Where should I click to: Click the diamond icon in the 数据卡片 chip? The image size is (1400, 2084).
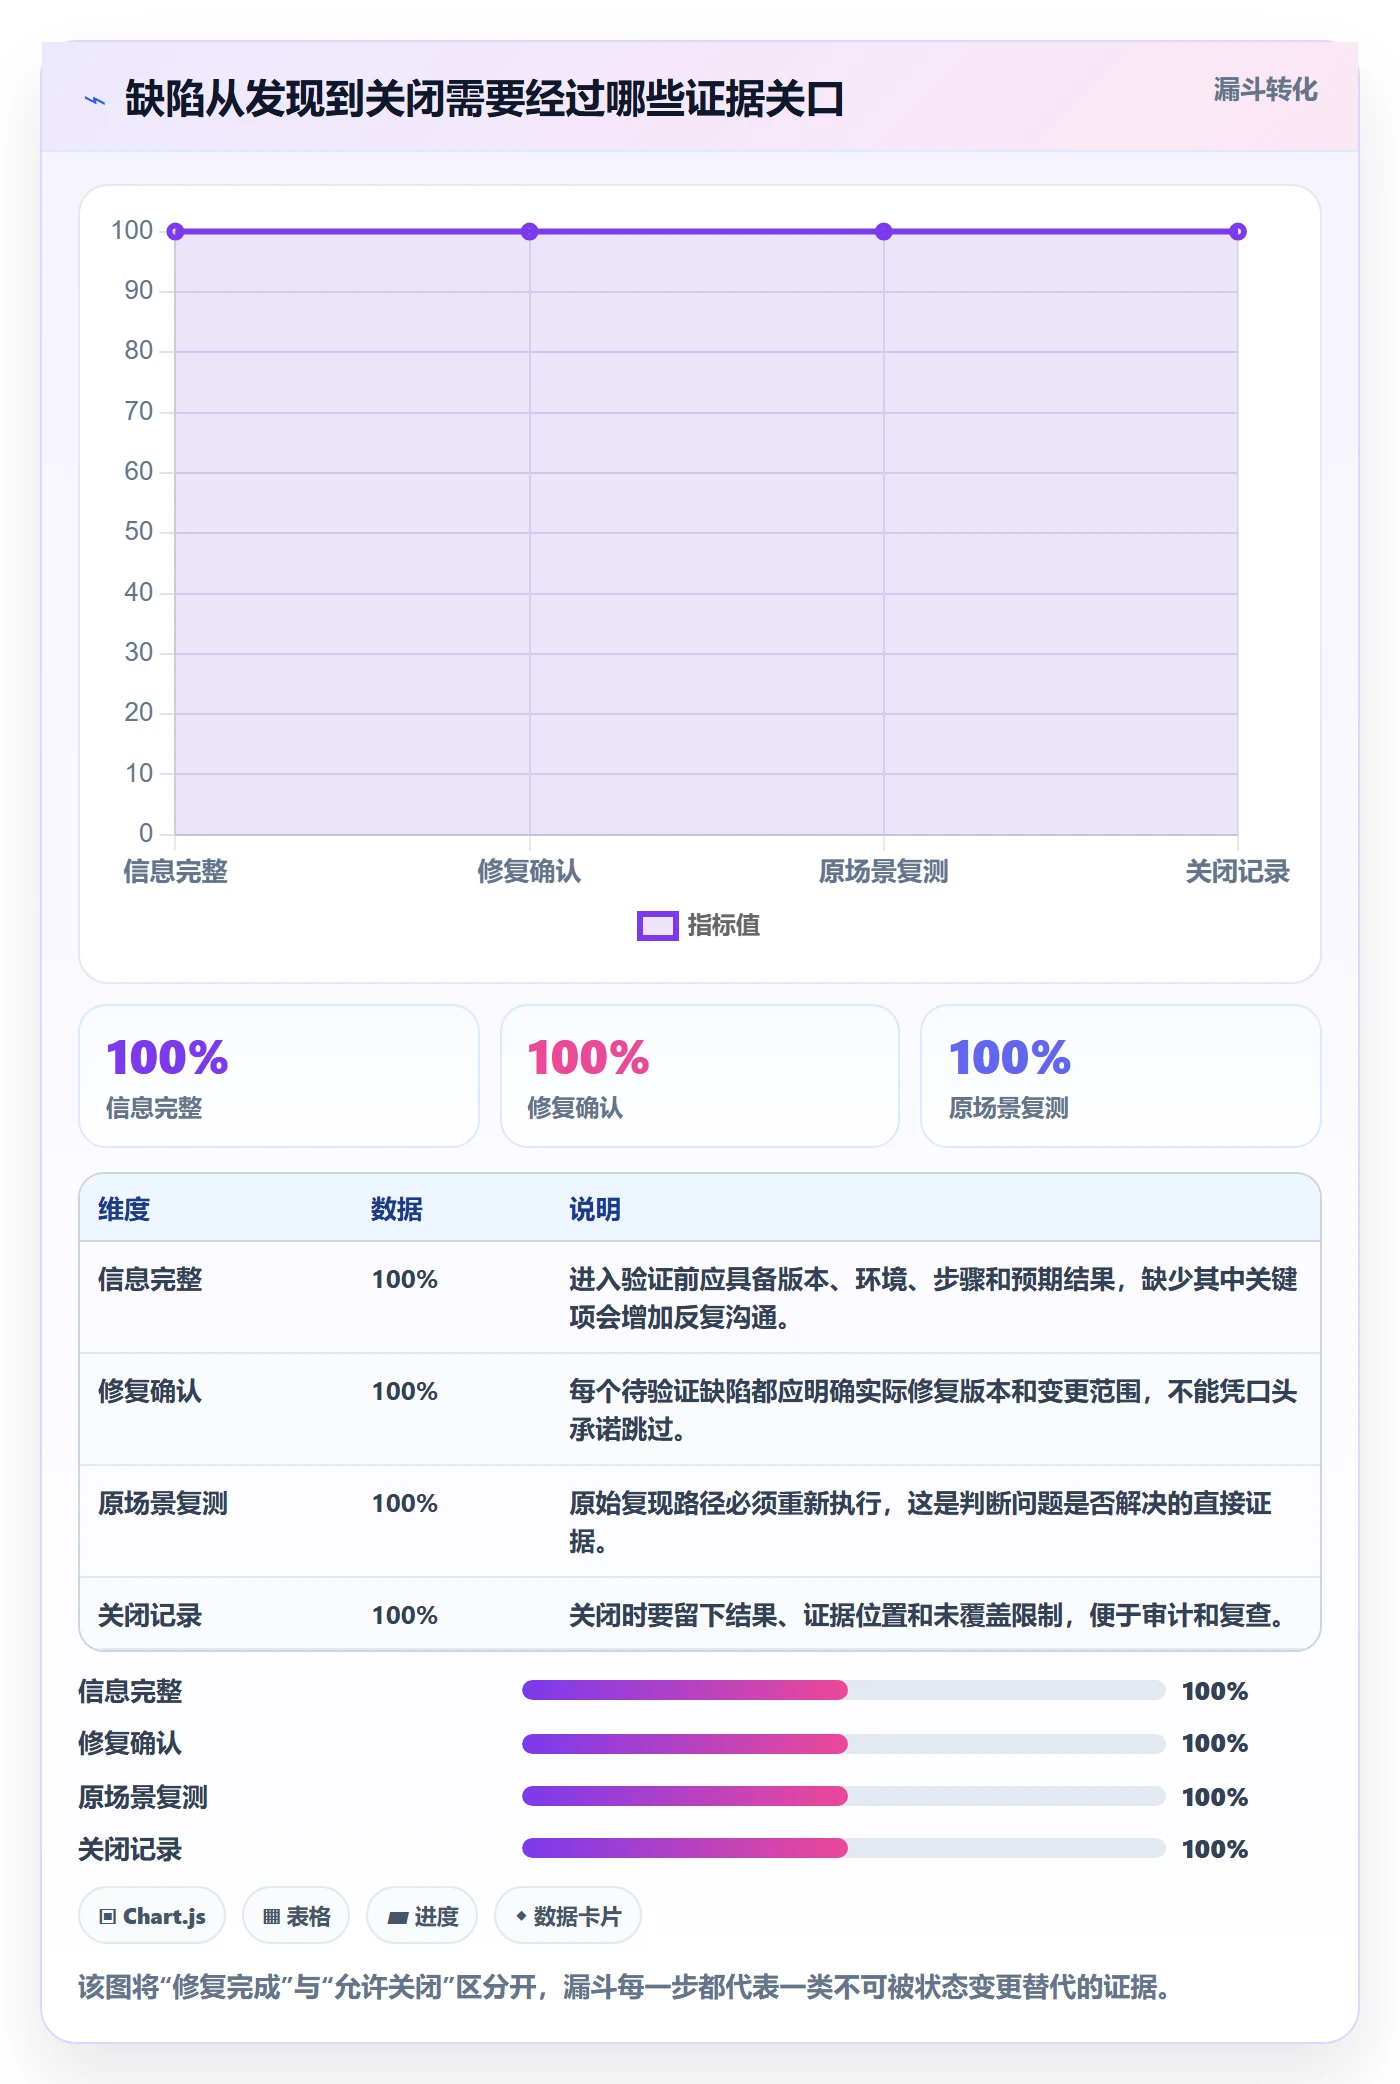click(521, 1916)
